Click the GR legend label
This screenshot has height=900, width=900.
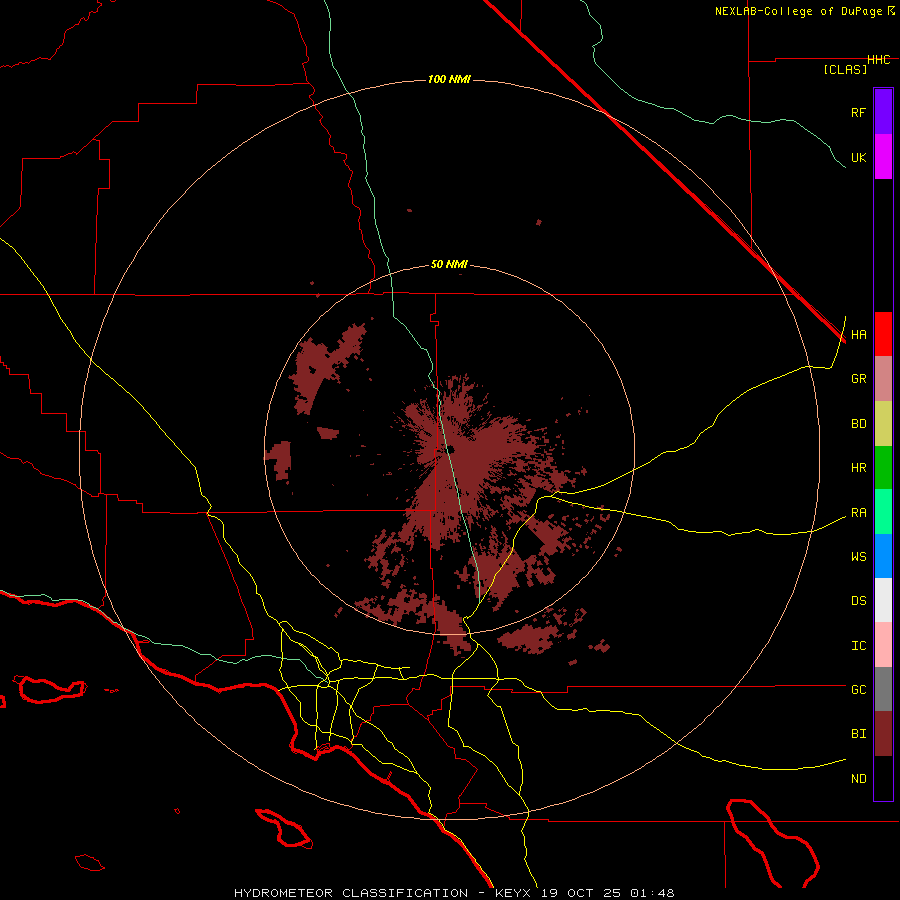858,379
